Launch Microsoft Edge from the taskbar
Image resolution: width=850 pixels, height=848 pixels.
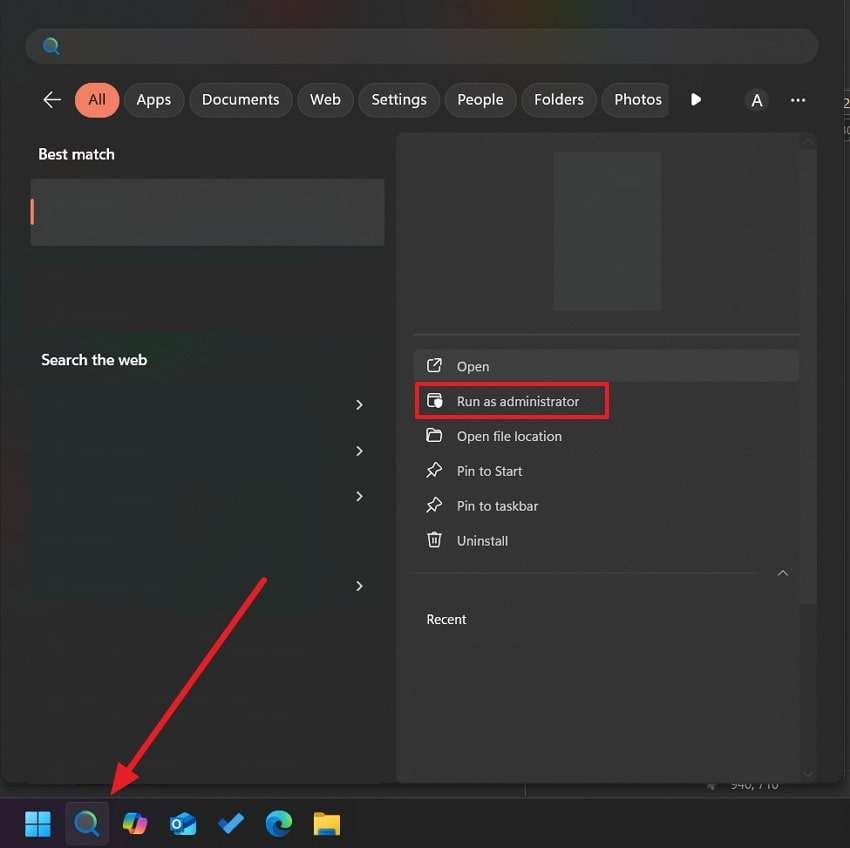pyautogui.click(x=279, y=824)
